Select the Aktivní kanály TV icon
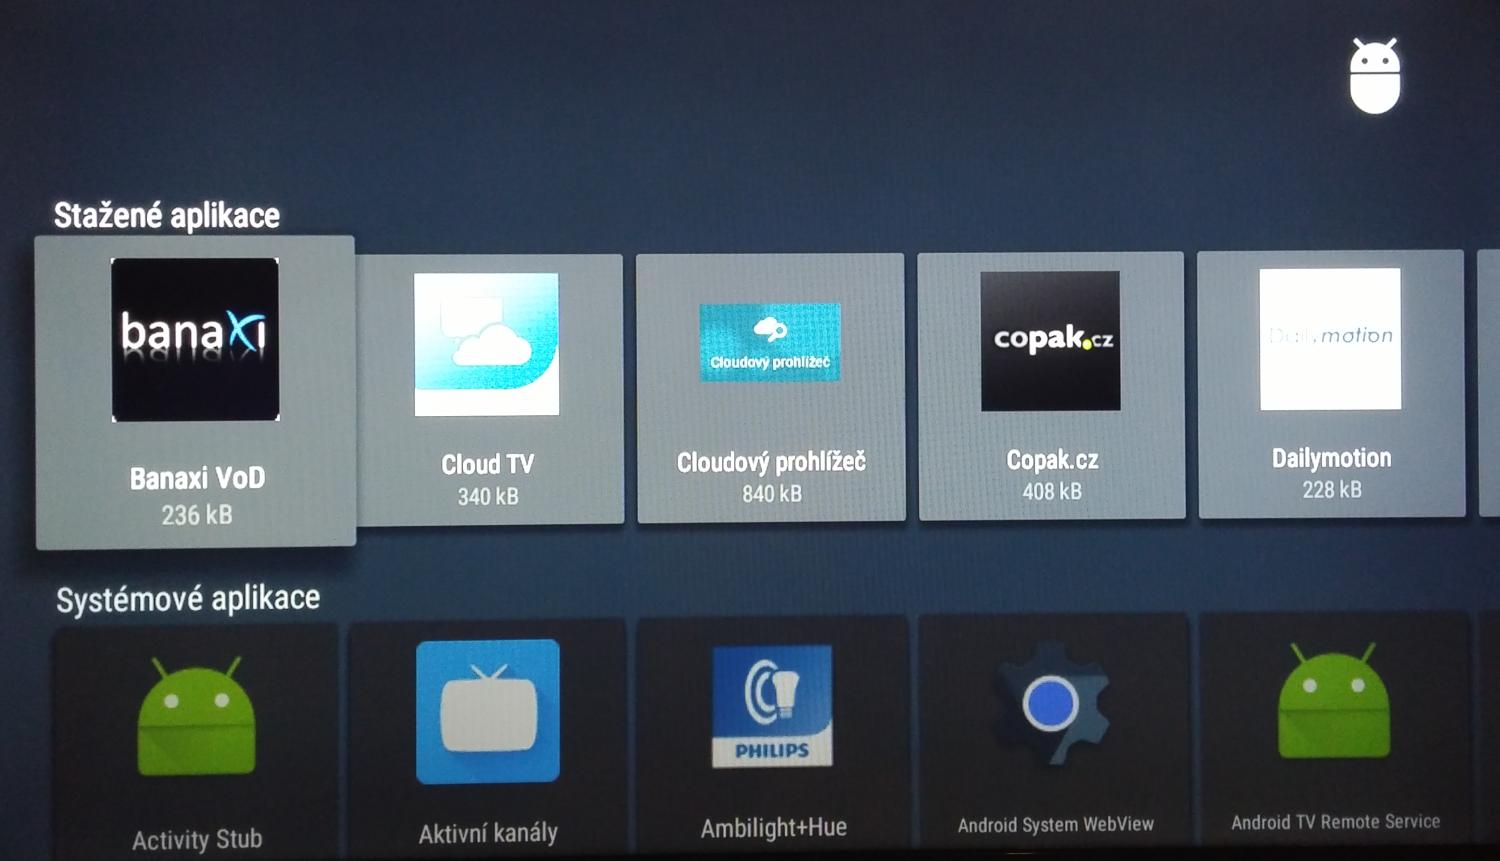 tap(487, 710)
